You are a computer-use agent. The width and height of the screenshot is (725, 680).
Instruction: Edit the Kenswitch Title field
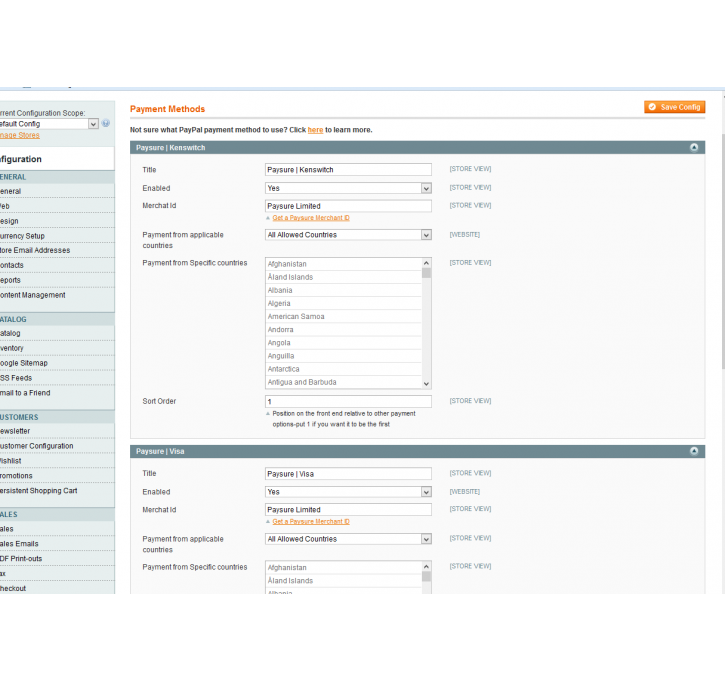point(348,170)
